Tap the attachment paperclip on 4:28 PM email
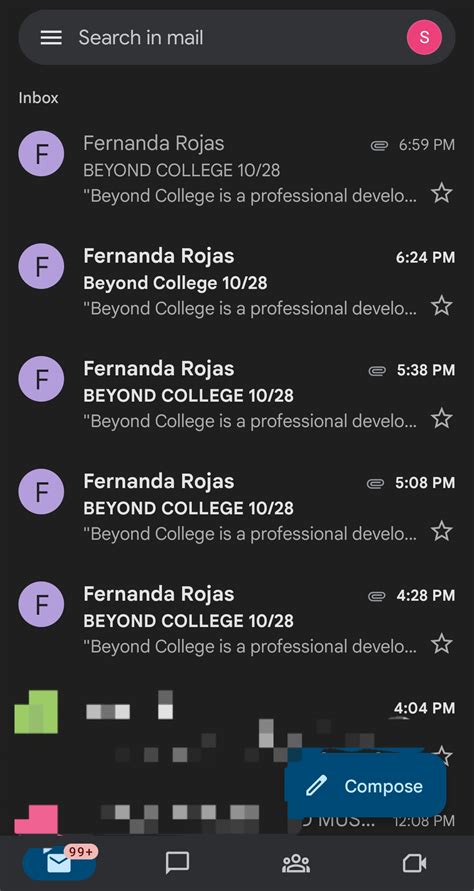Screen dimensions: 474x891 click(376, 596)
